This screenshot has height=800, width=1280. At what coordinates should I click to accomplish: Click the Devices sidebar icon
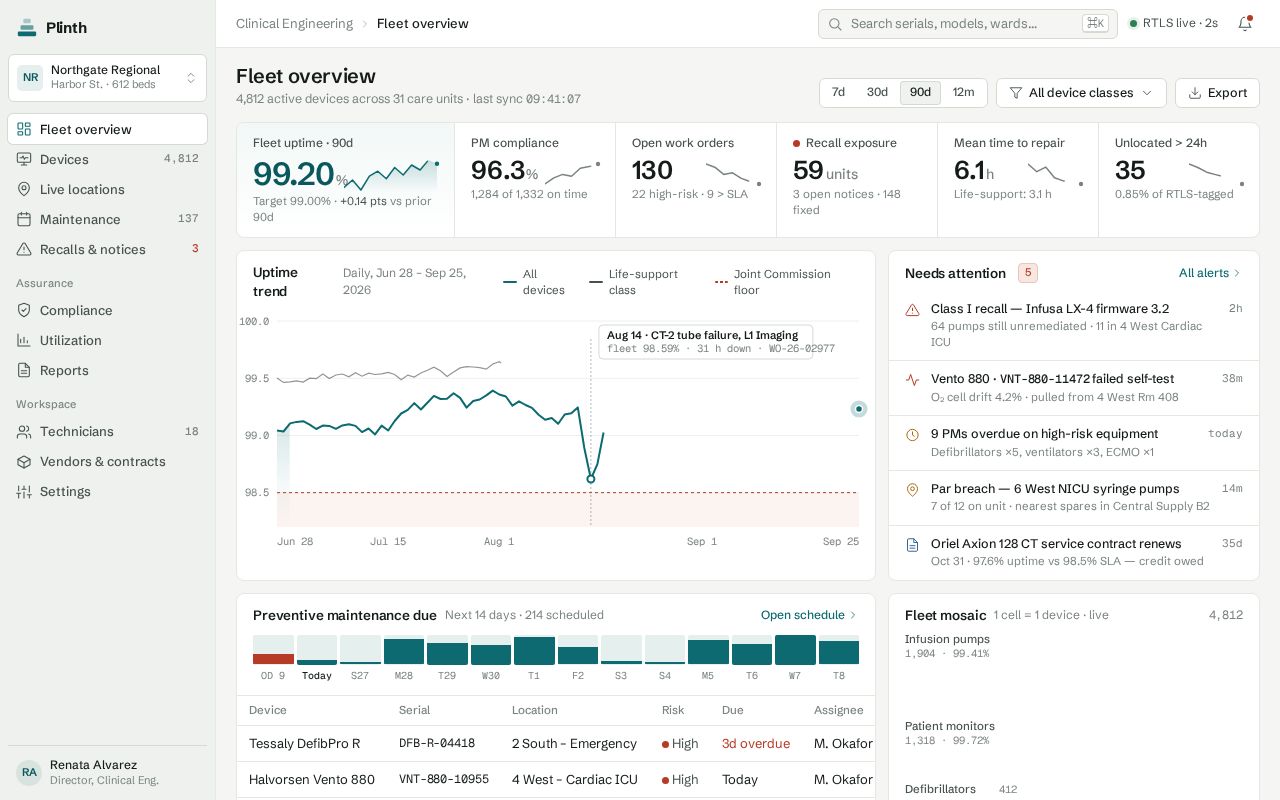coord(24,160)
